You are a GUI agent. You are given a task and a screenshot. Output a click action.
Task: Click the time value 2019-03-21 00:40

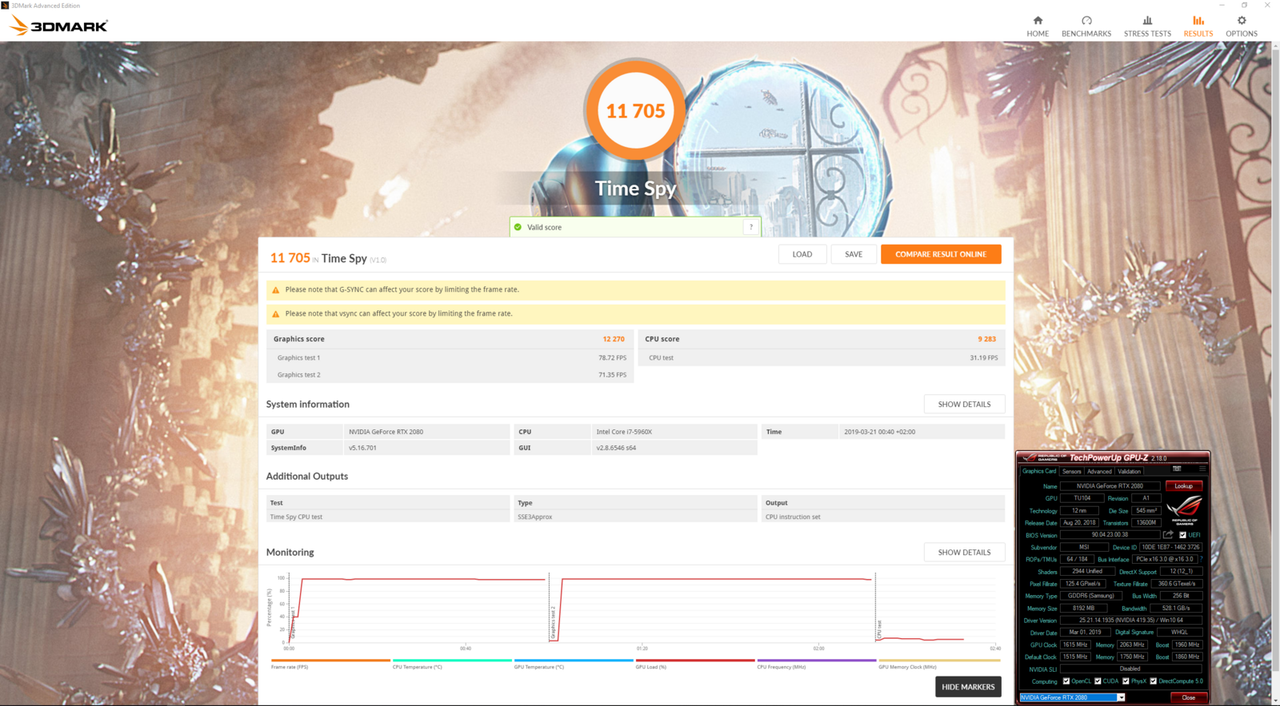tap(880, 432)
